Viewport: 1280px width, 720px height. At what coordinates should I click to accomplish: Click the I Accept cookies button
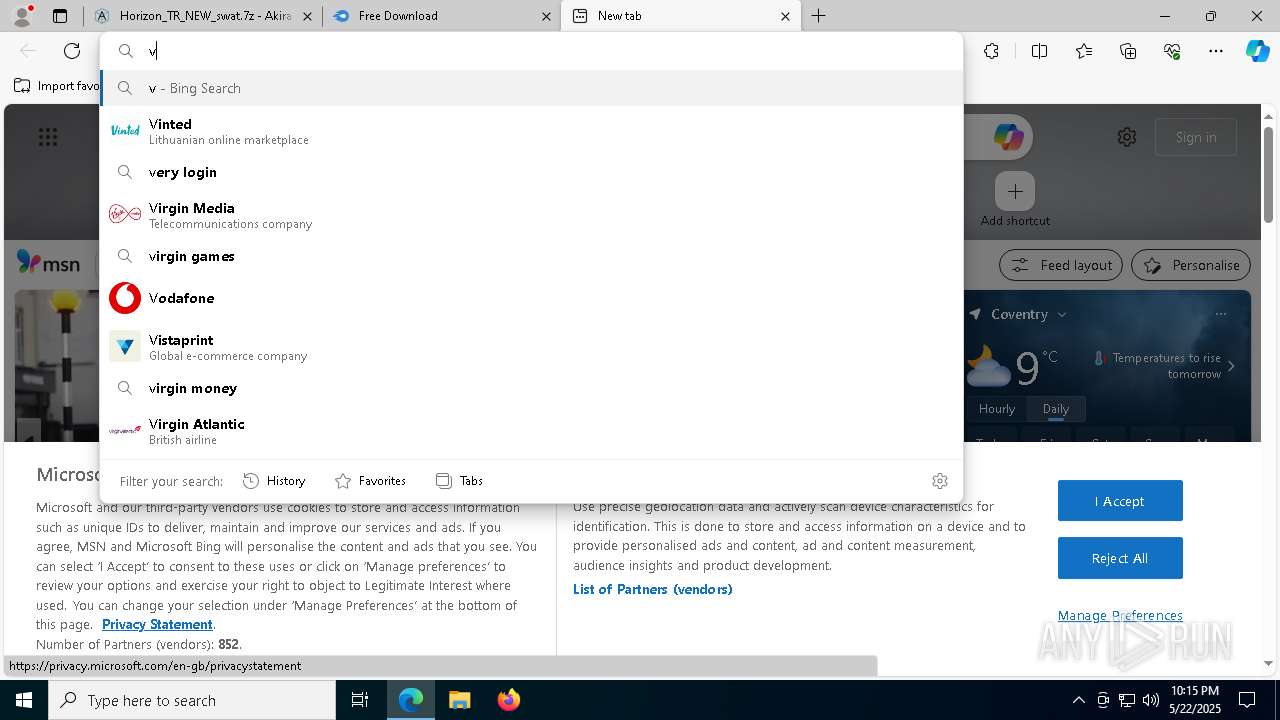click(1120, 501)
